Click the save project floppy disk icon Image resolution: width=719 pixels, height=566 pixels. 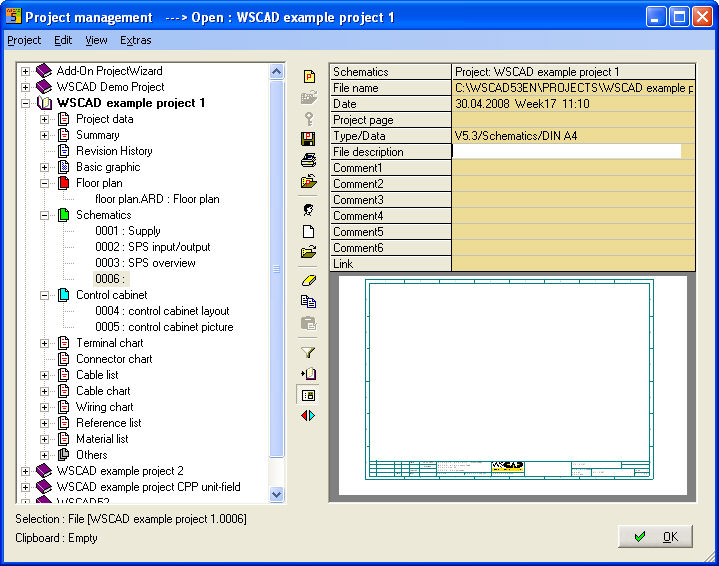click(308, 139)
